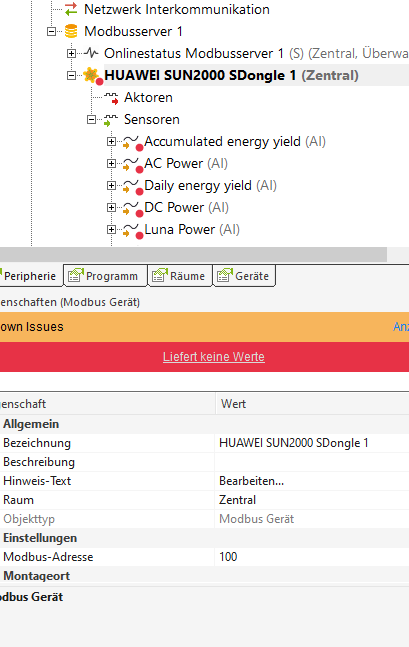The image size is (409, 647).
Task: Expand the Luna Power sensor
Action: point(111,229)
